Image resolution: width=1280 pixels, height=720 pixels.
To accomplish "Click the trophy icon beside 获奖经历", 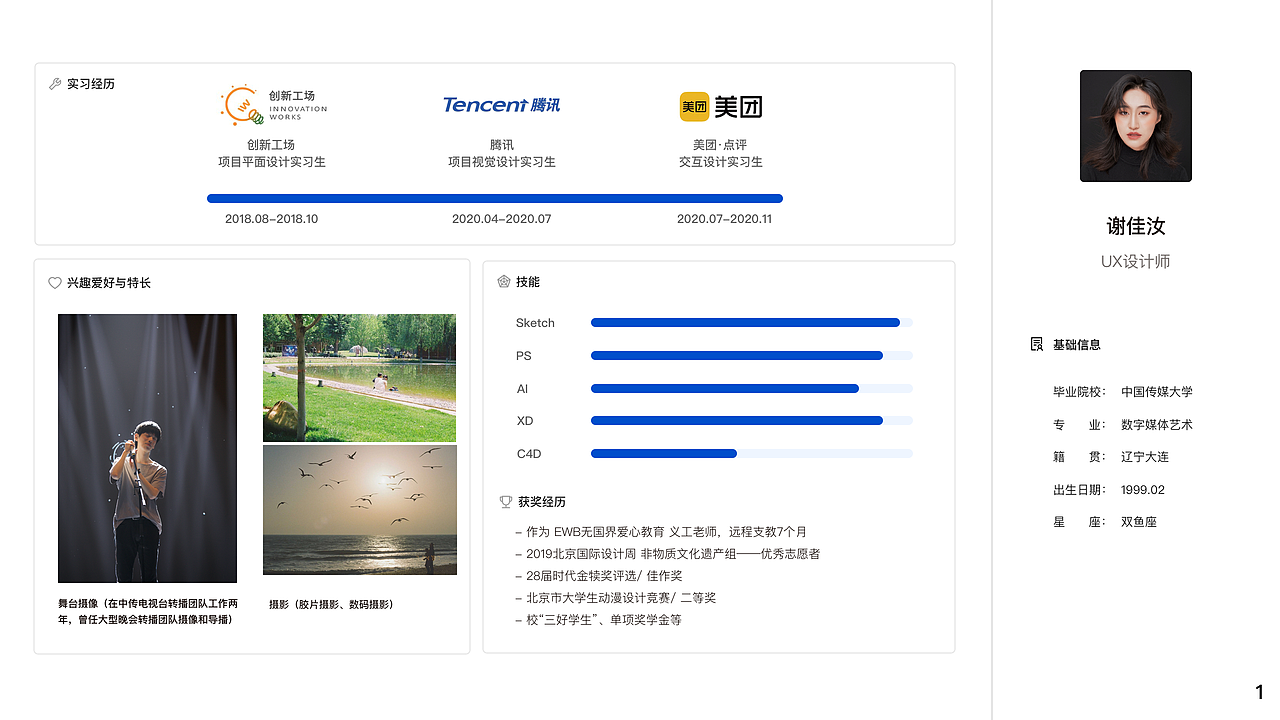I will [x=506, y=502].
